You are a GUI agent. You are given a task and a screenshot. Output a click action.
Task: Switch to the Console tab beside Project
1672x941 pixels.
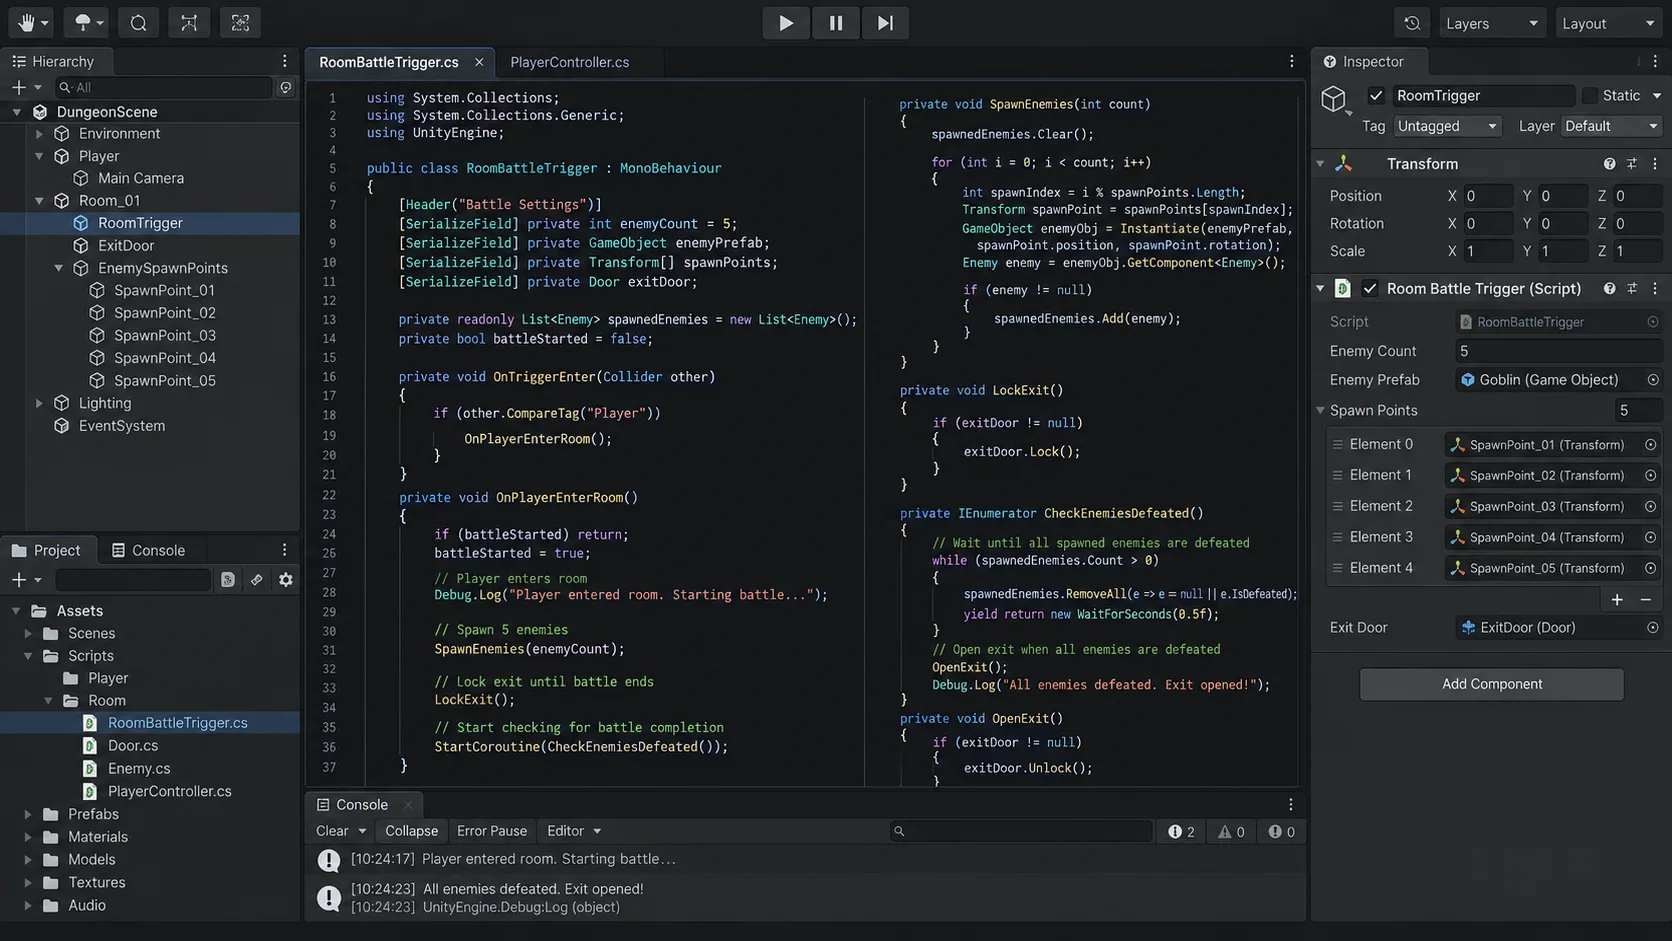click(x=148, y=550)
